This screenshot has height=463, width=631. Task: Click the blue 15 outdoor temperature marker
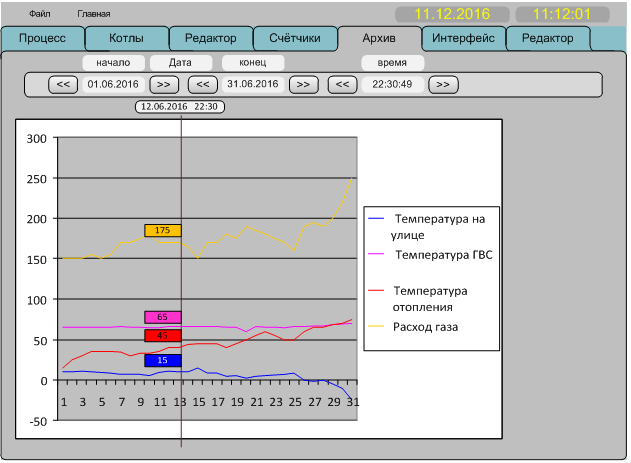coord(162,360)
